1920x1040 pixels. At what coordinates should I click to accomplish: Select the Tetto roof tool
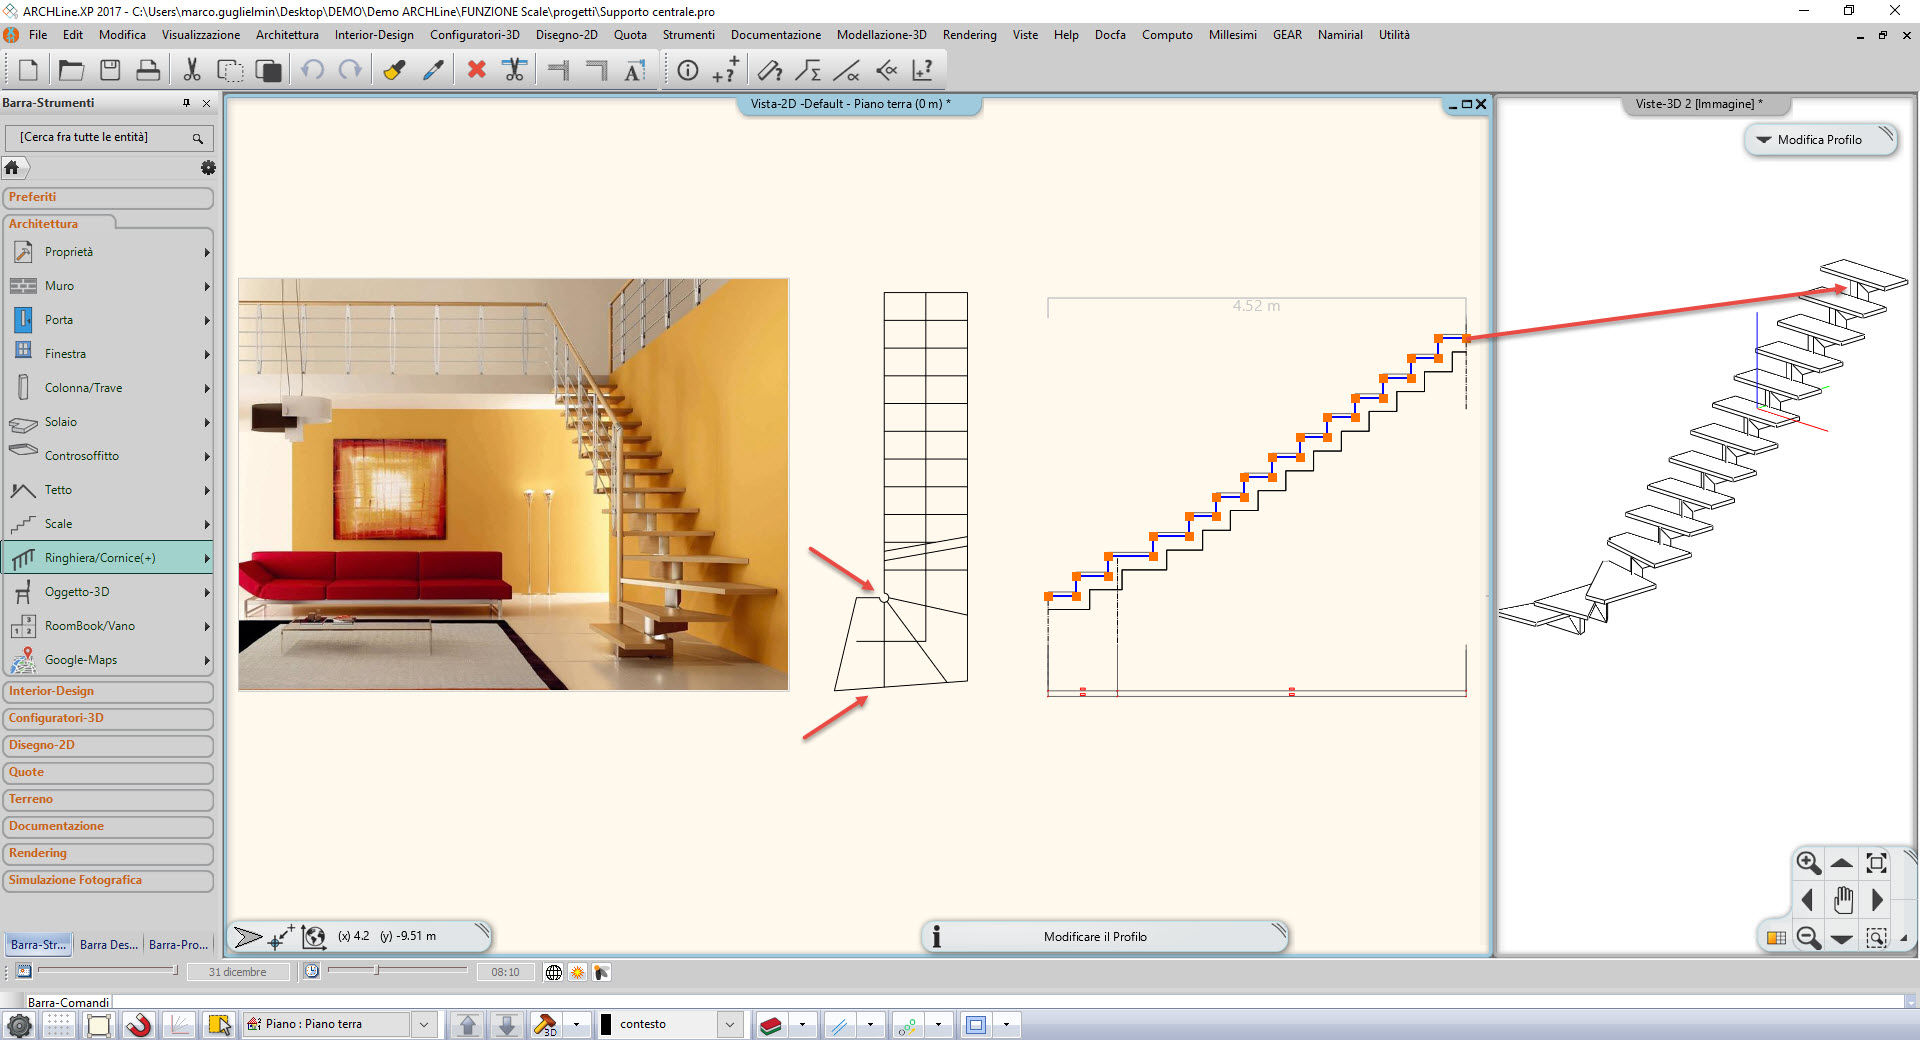tap(57, 489)
